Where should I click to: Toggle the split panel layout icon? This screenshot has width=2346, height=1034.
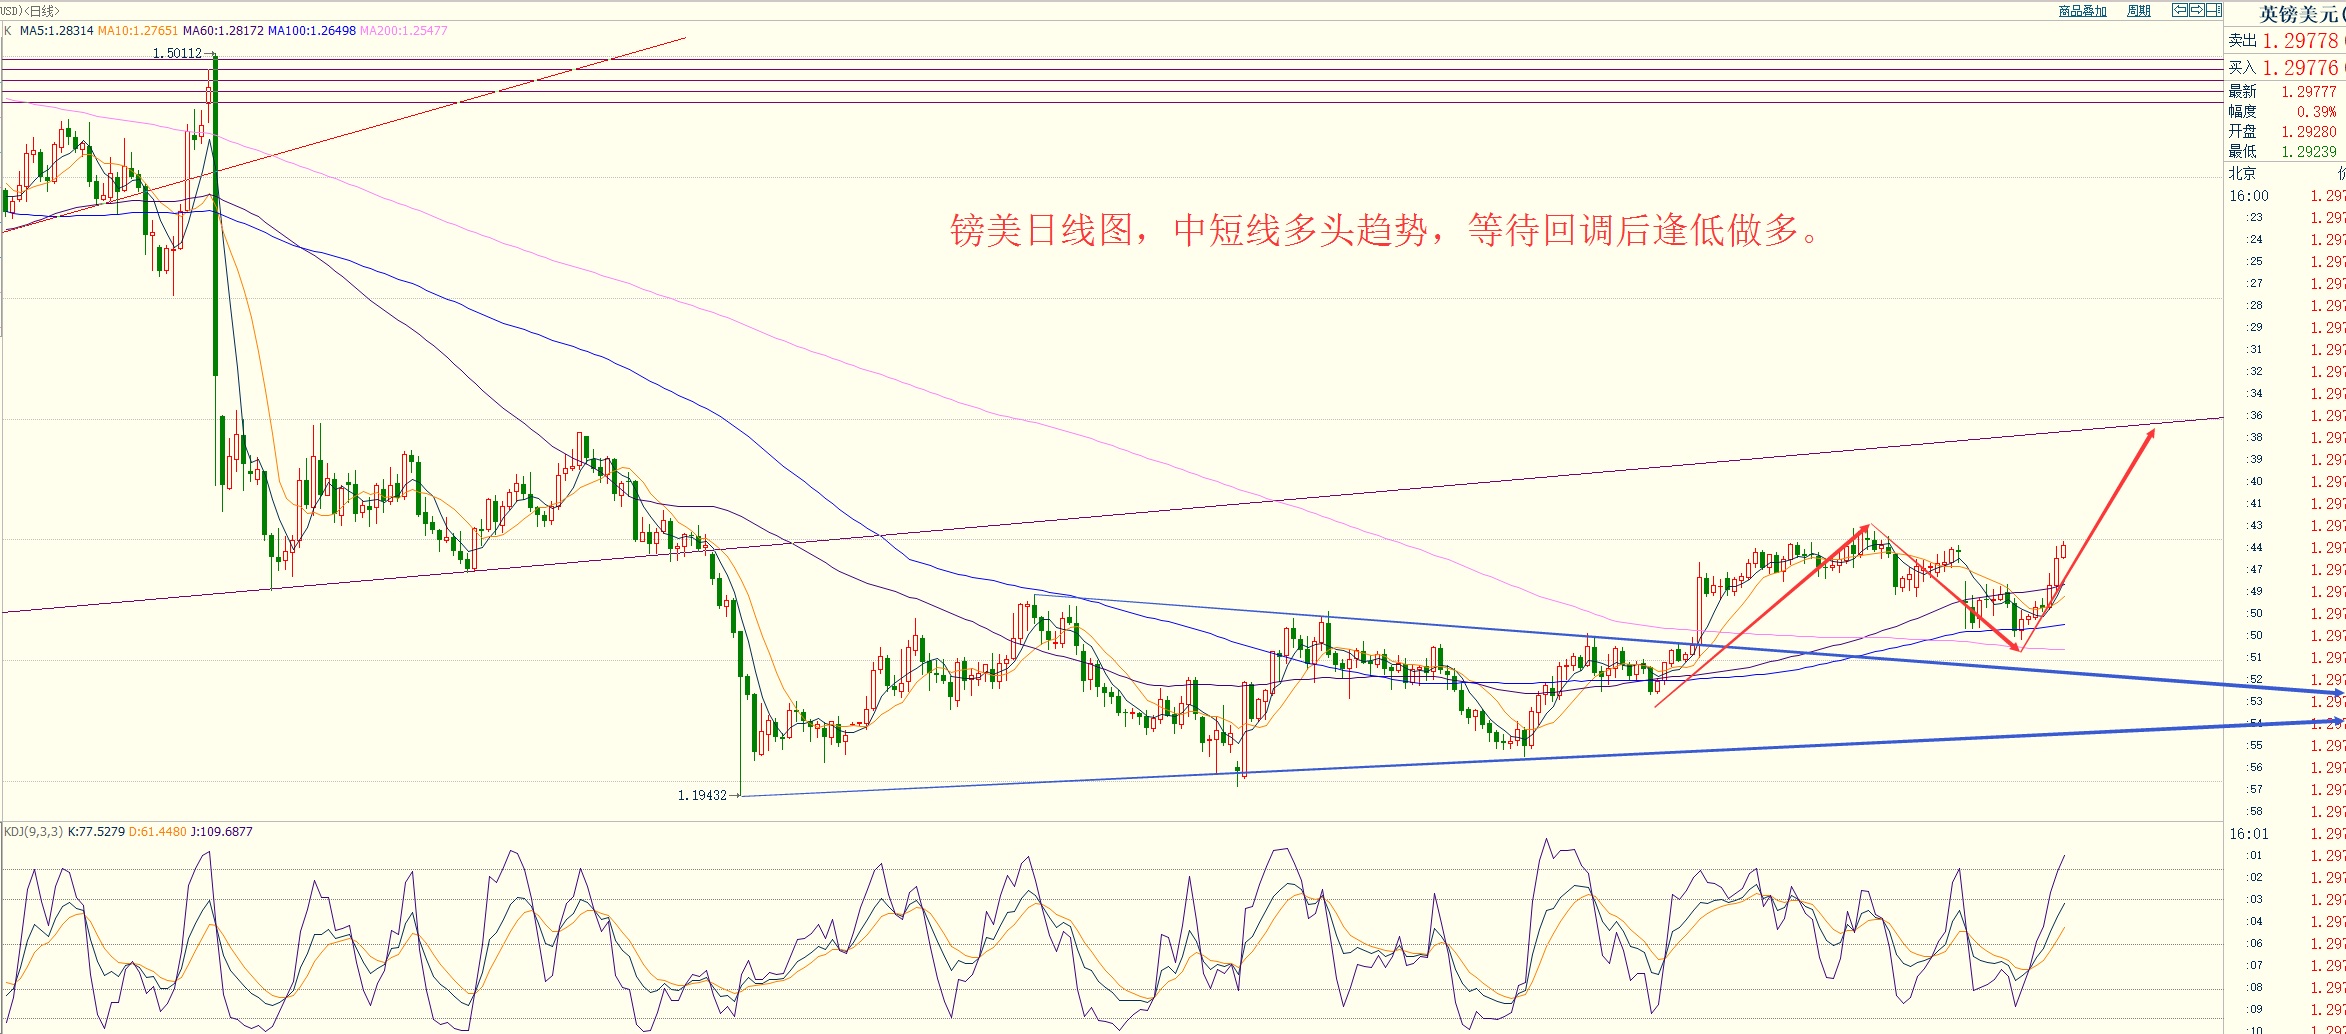pyautogui.click(x=2214, y=10)
